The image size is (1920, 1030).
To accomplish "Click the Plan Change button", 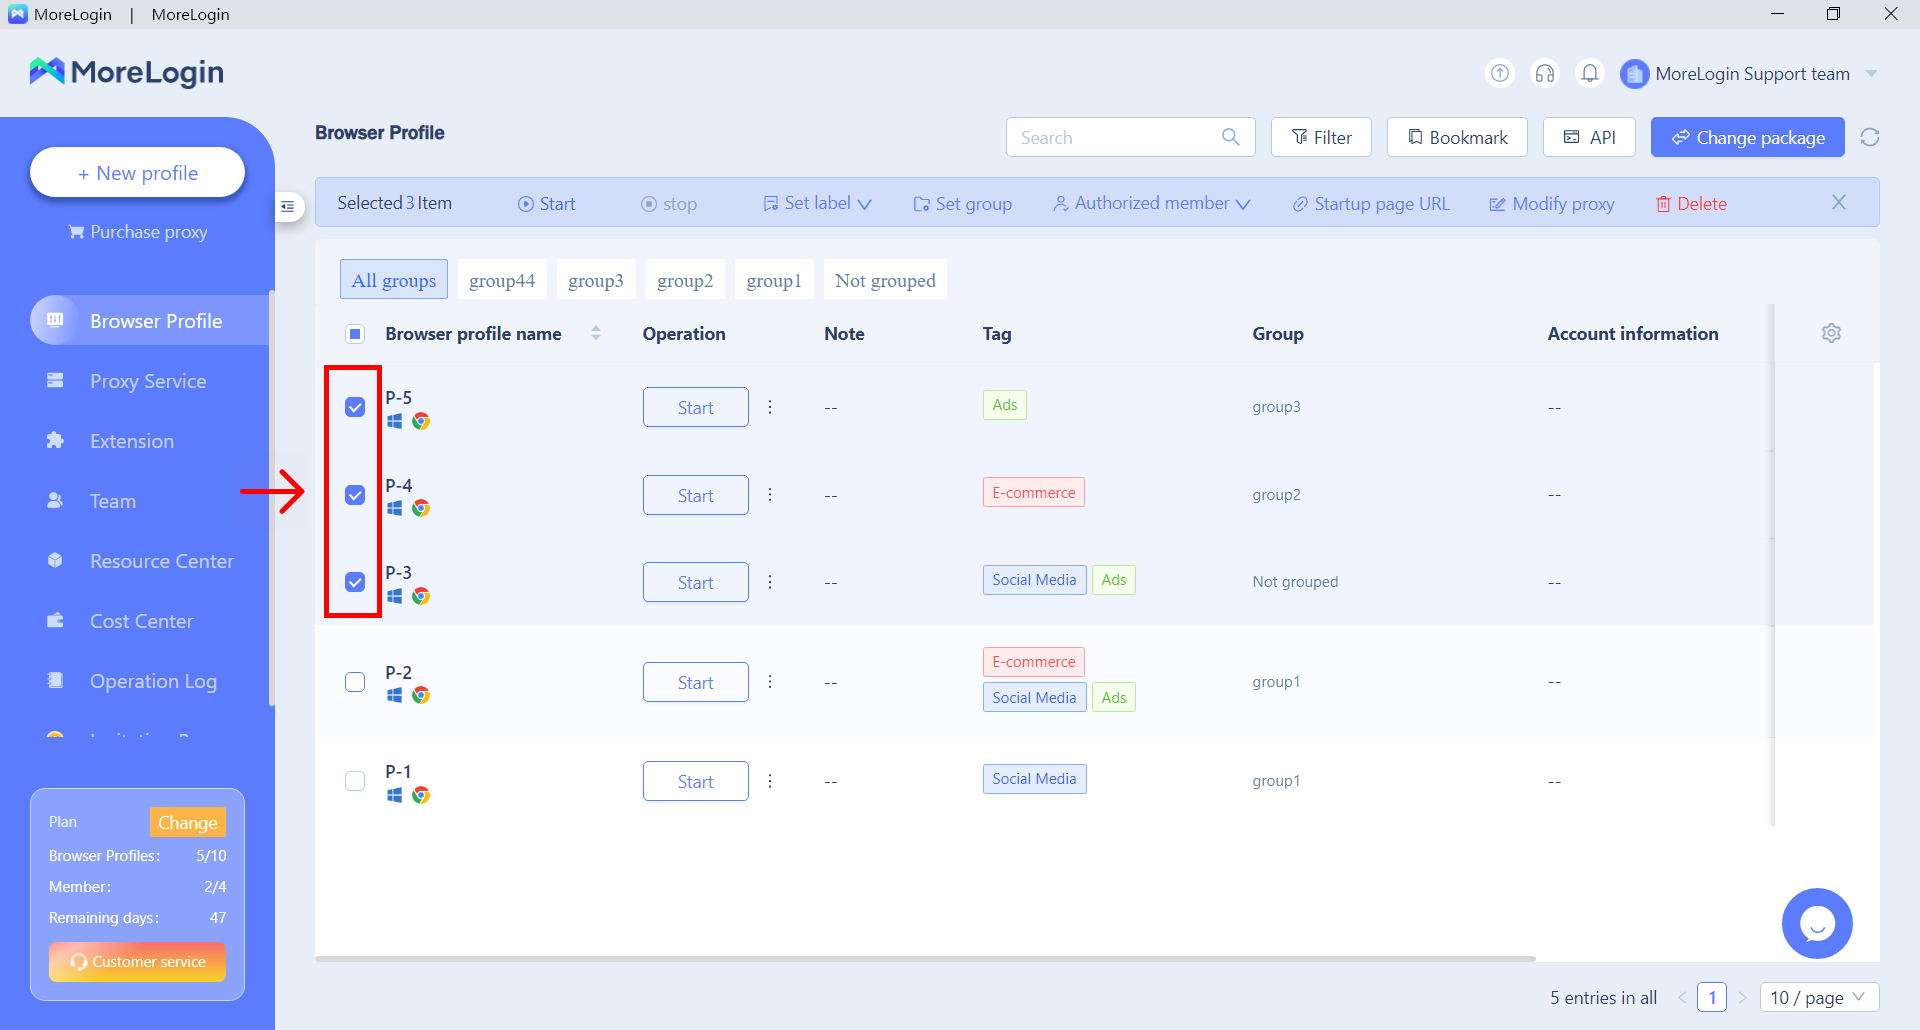I will pyautogui.click(x=187, y=822).
